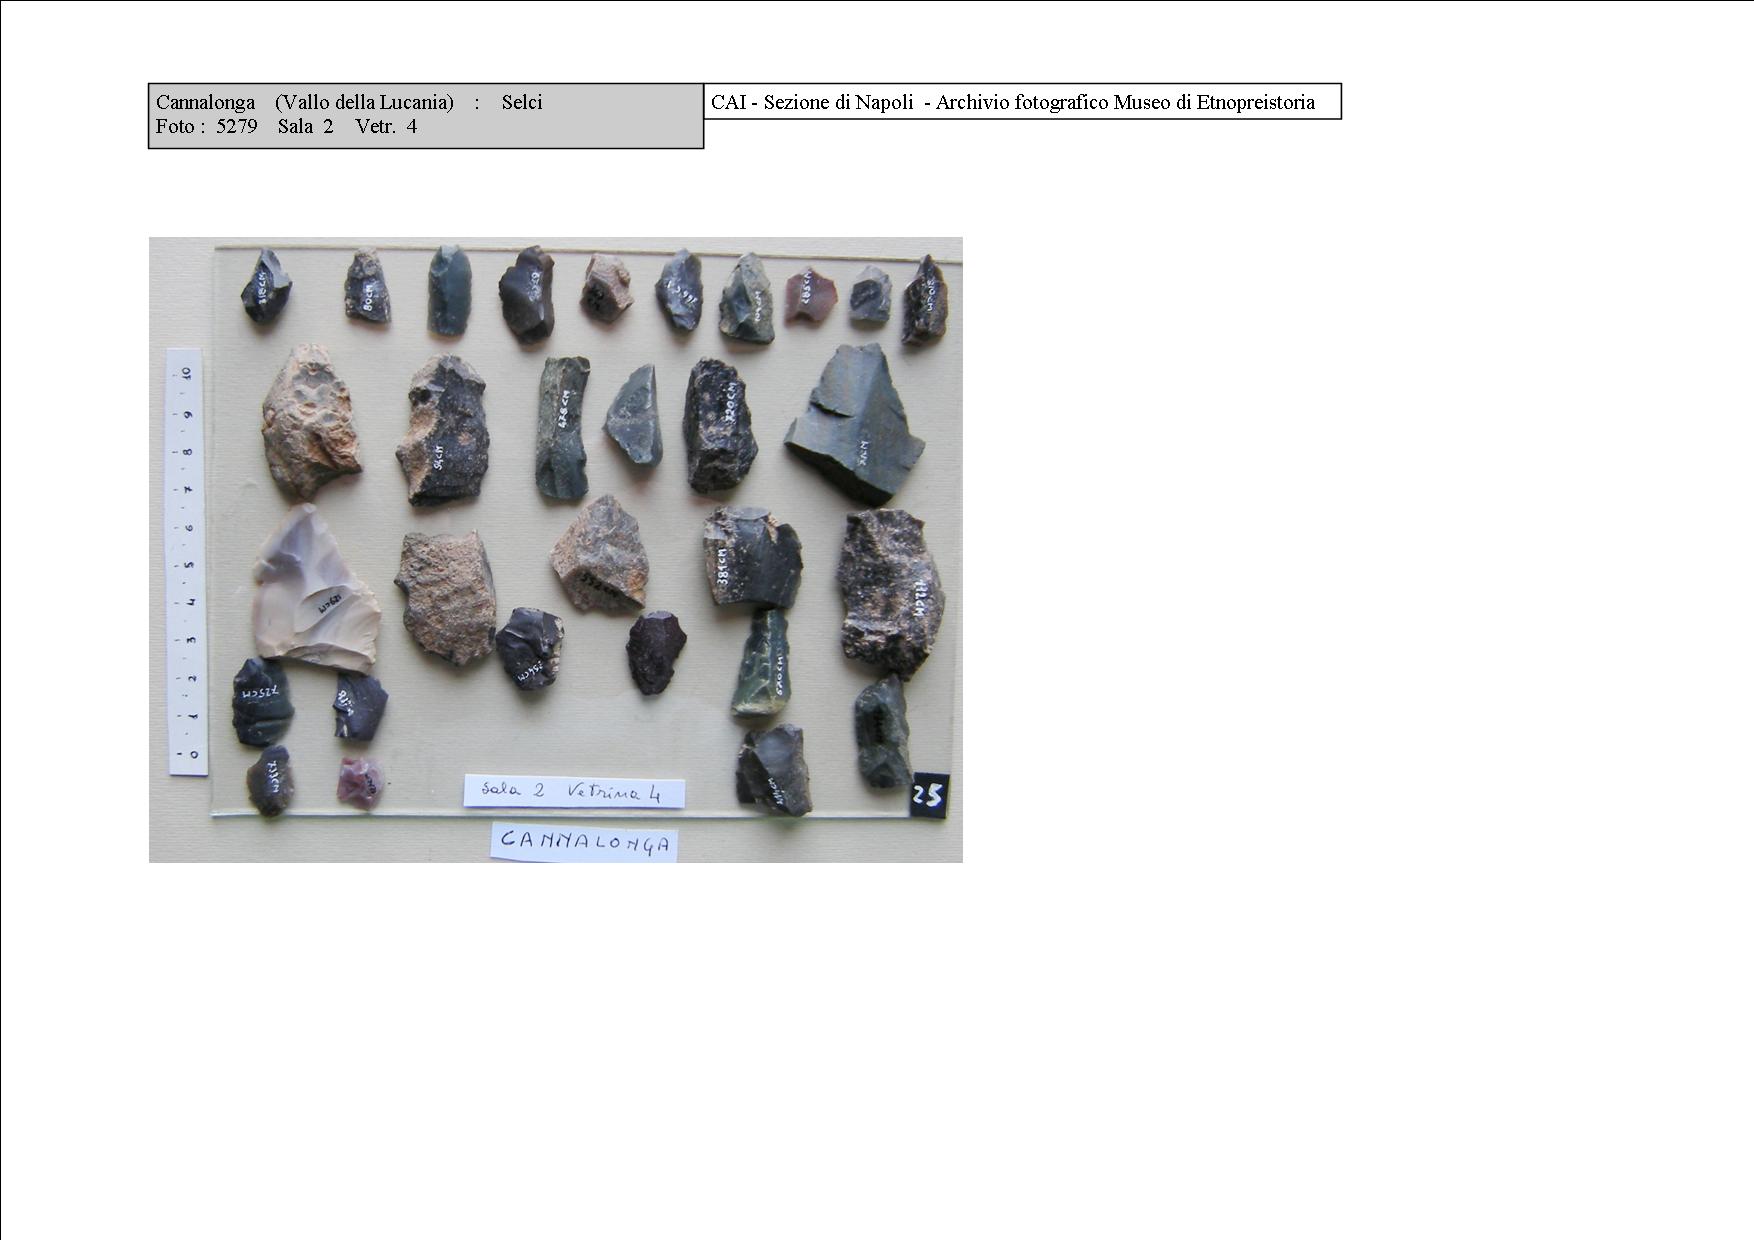Image resolution: width=1754 pixels, height=1240 pixels.
Task: Select the word "Cannalonga" in the header box
Action: pos(205,102)
